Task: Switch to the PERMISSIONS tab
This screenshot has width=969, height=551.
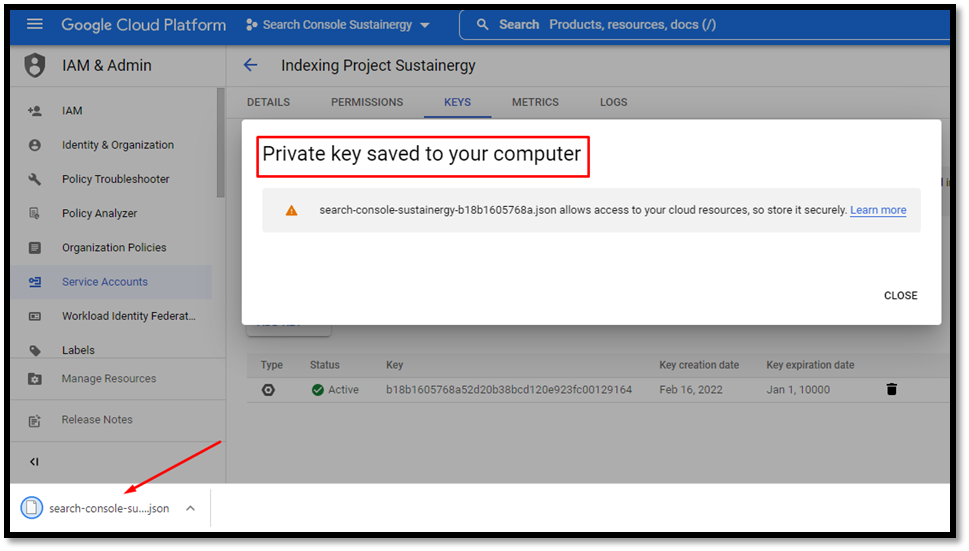Action: pyautogui.click(x=367, y=102)
